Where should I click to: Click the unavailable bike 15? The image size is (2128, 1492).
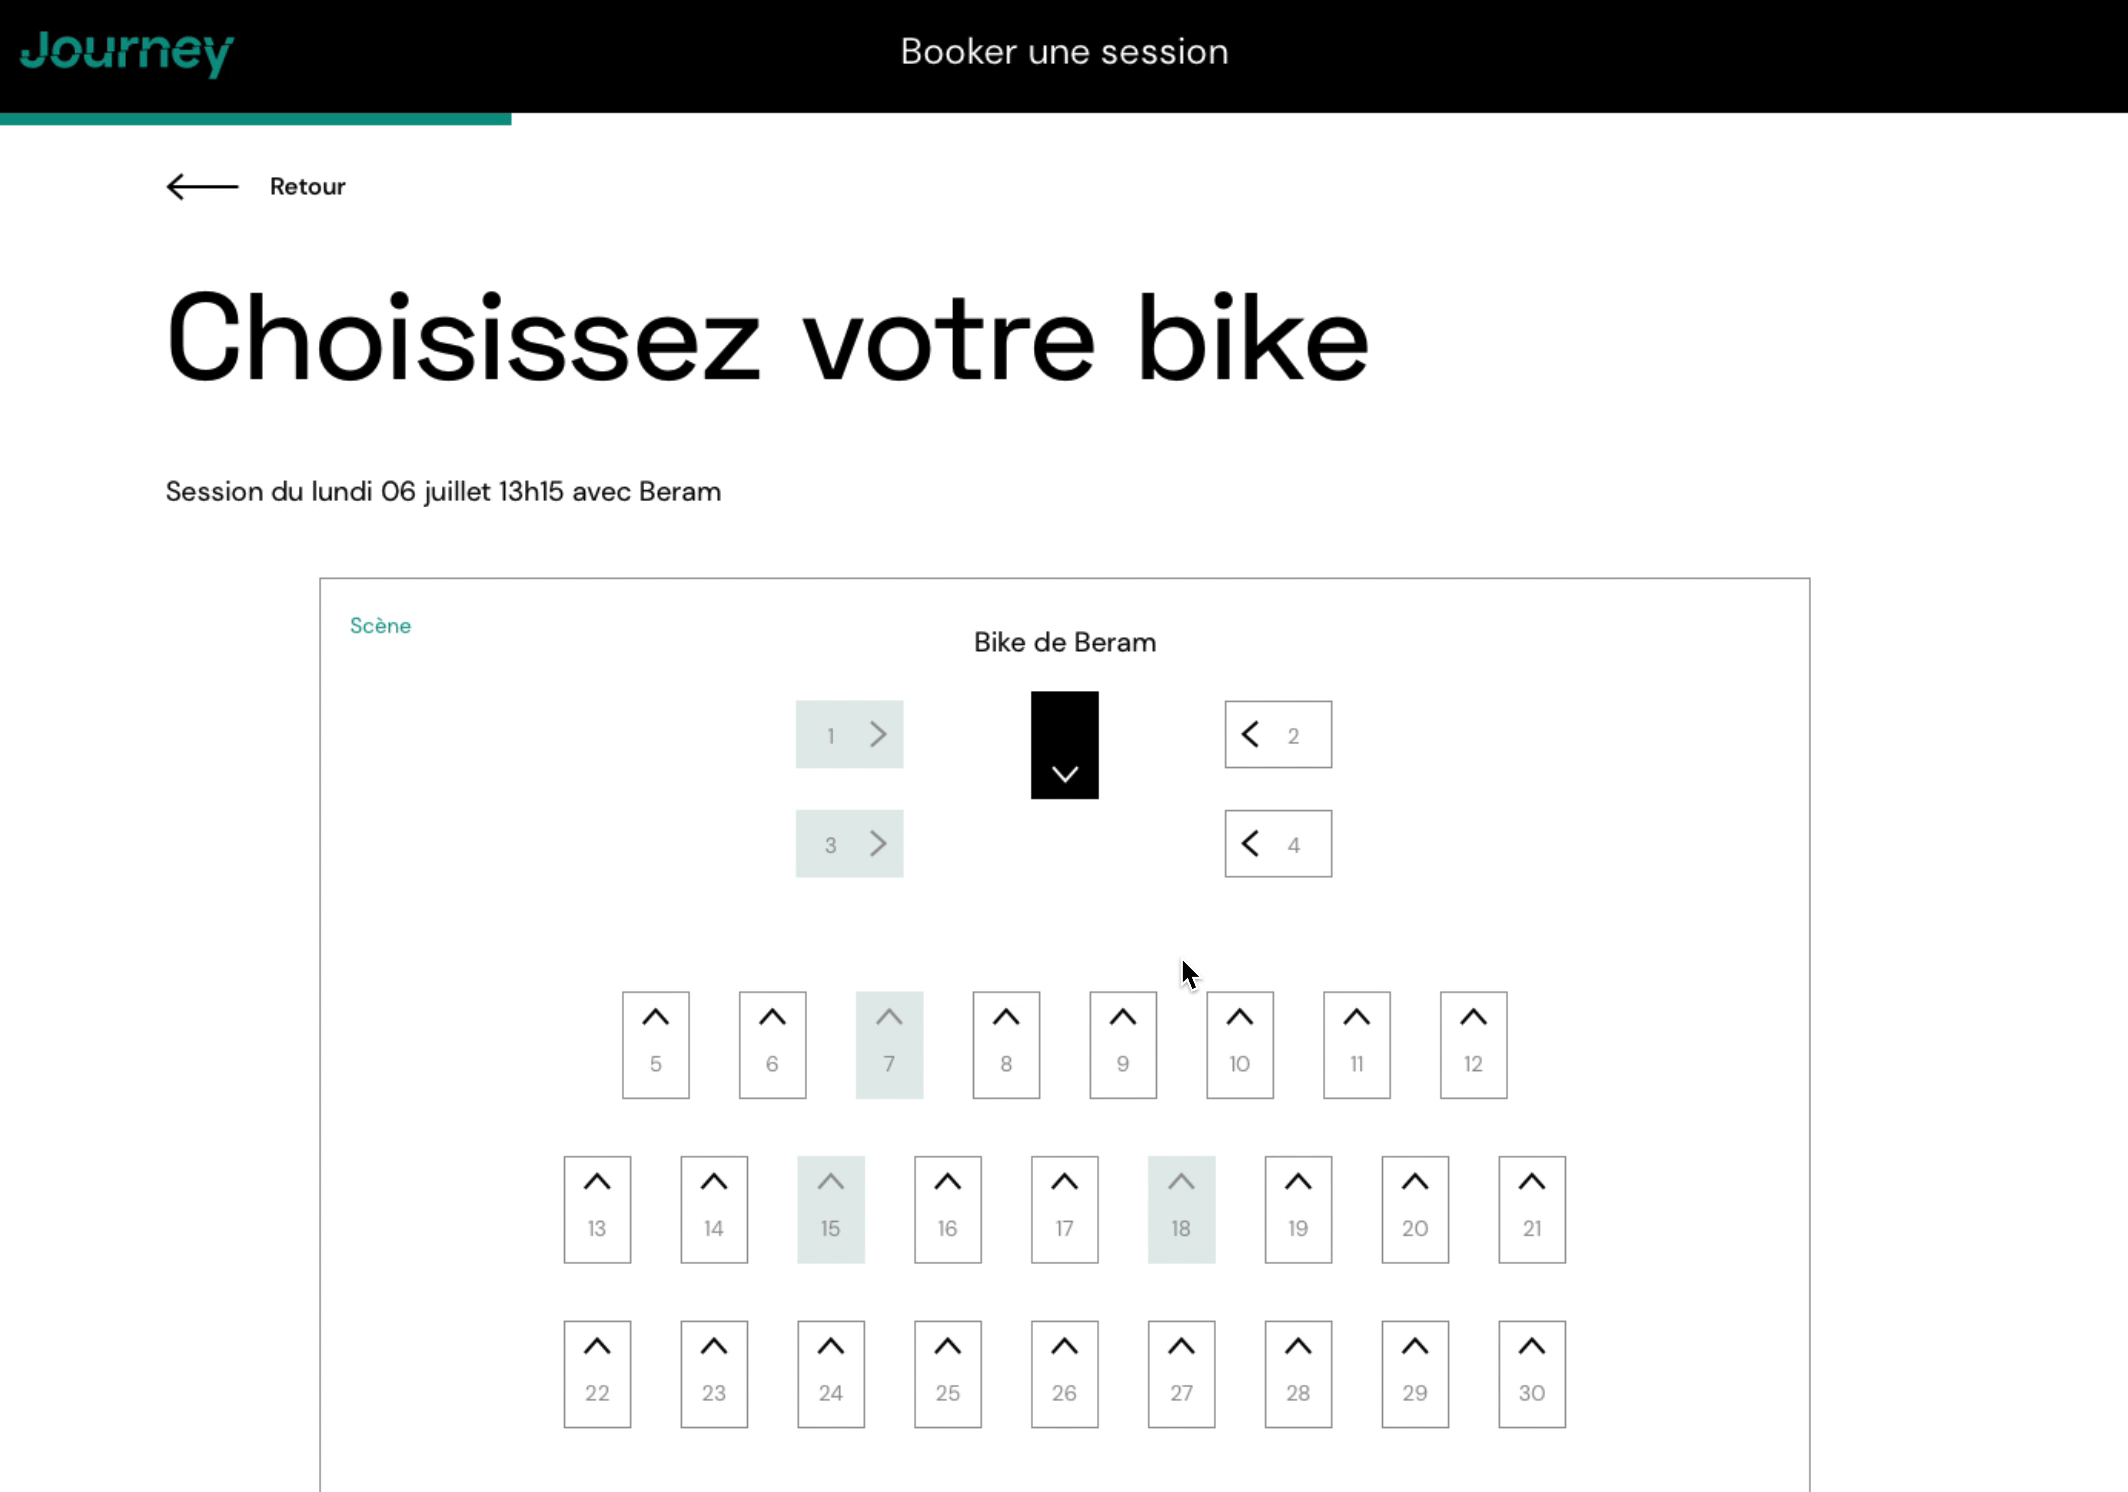(831, 1210)
